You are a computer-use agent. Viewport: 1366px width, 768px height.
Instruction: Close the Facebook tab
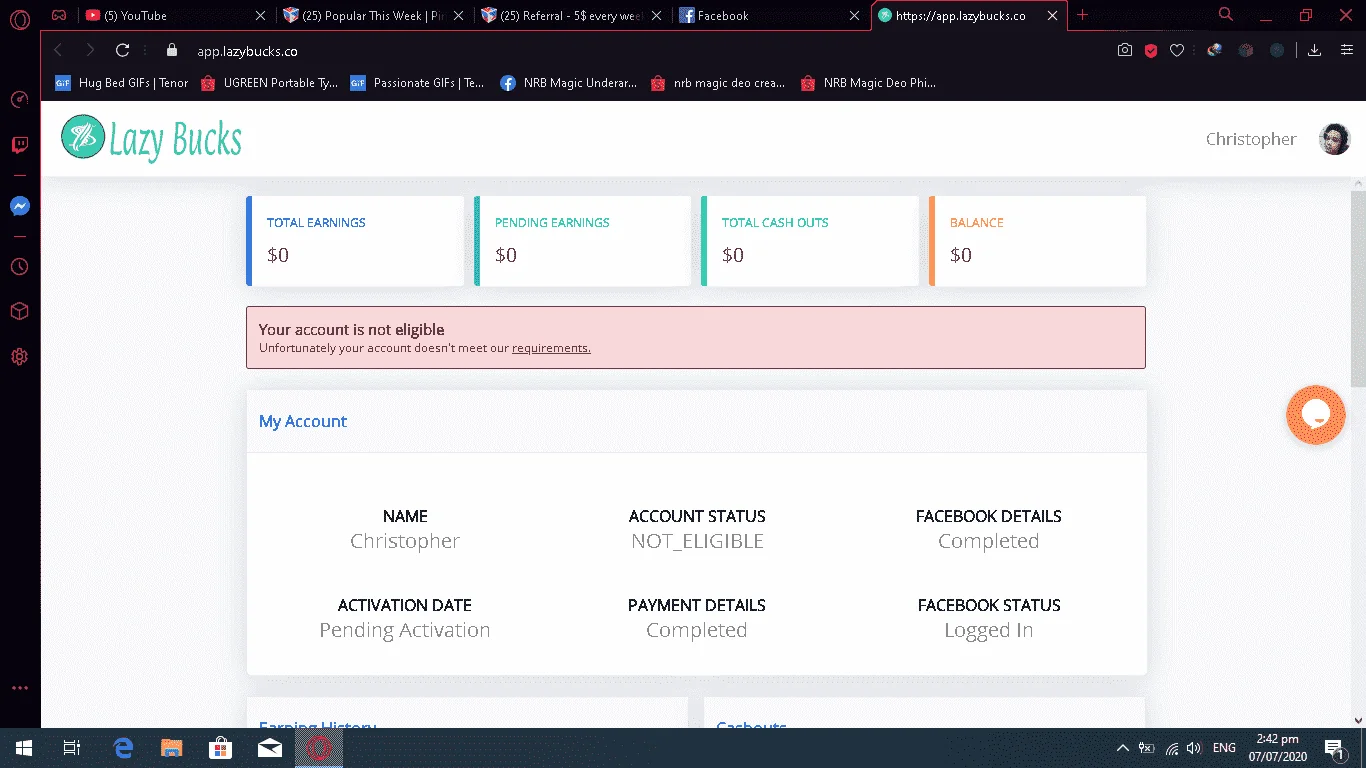point(854,15)
